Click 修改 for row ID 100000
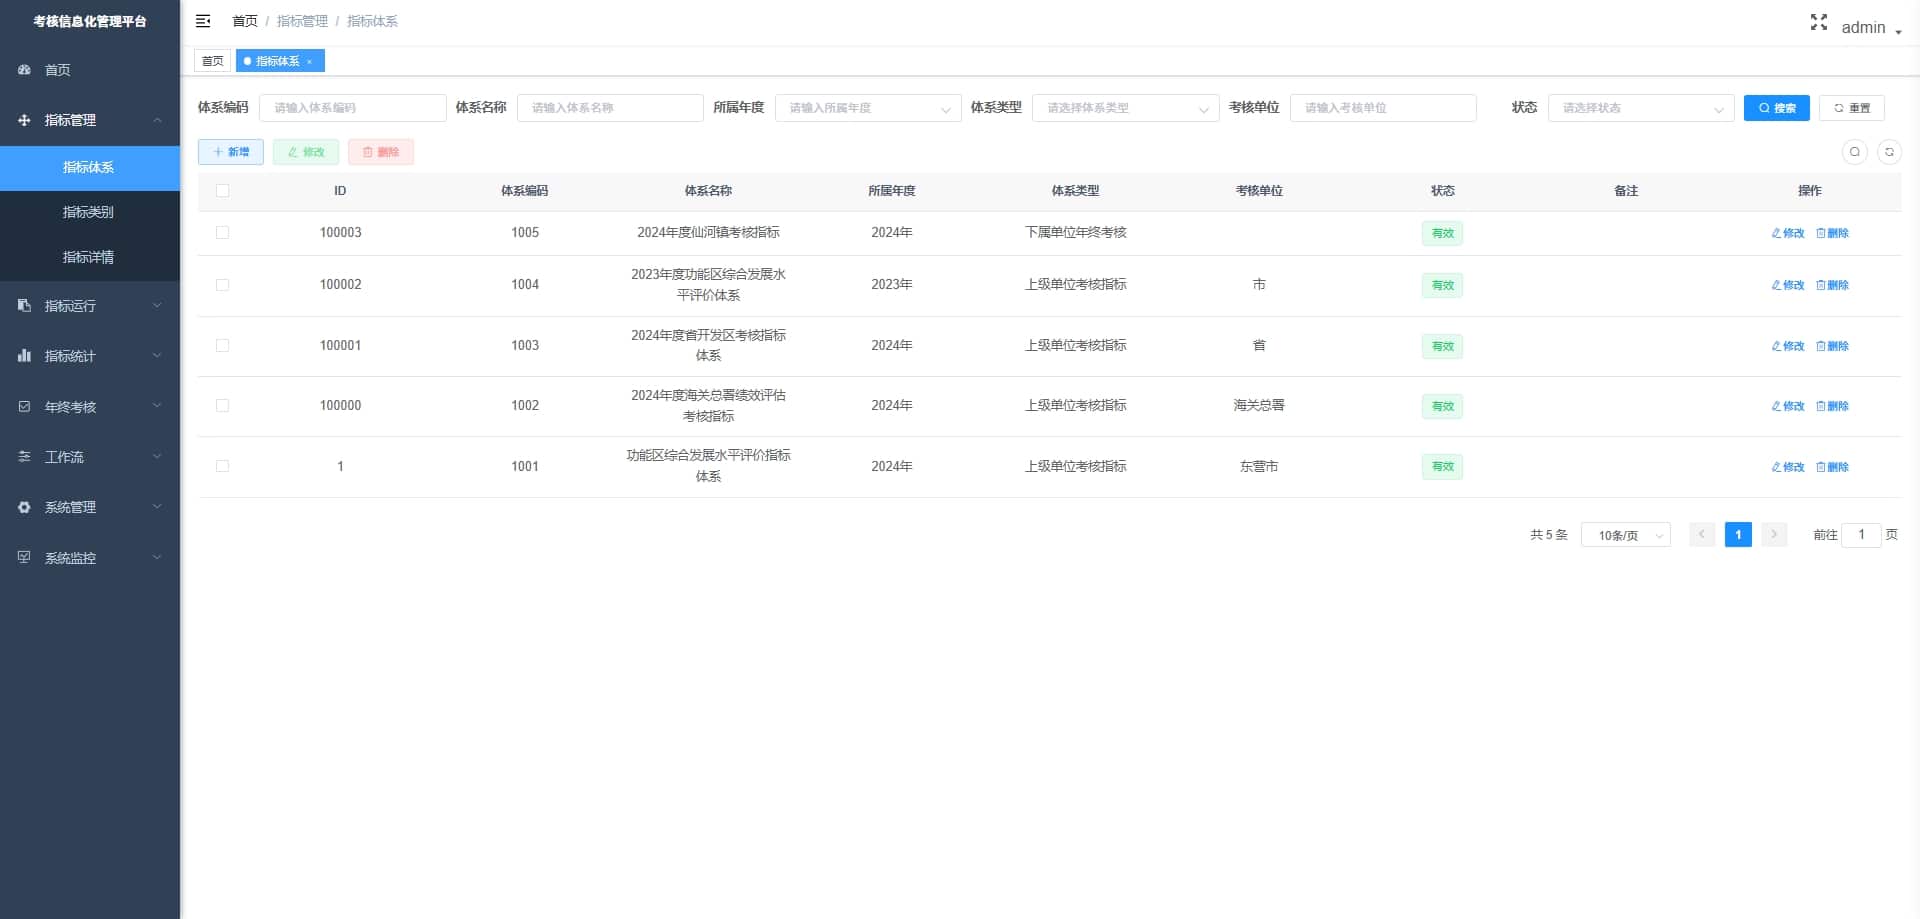The height and width of the screenshot is (919, 1920). pyautogui.click(x=1788, y=406)
